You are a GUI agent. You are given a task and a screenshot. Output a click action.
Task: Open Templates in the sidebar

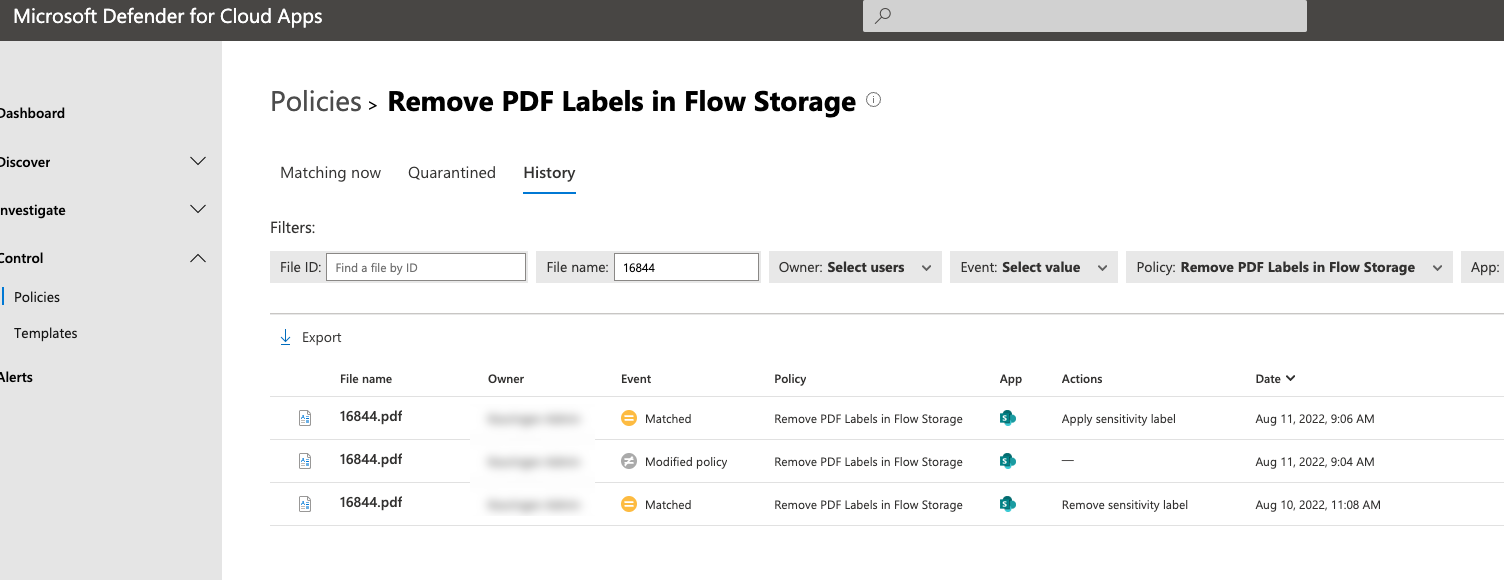[x=46, y=333]
